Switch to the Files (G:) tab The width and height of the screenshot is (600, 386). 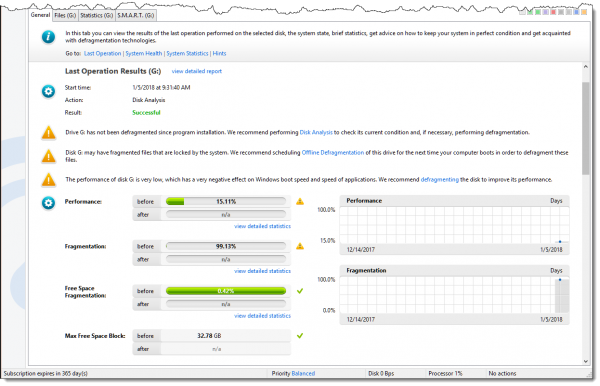(x=65, y=15)
